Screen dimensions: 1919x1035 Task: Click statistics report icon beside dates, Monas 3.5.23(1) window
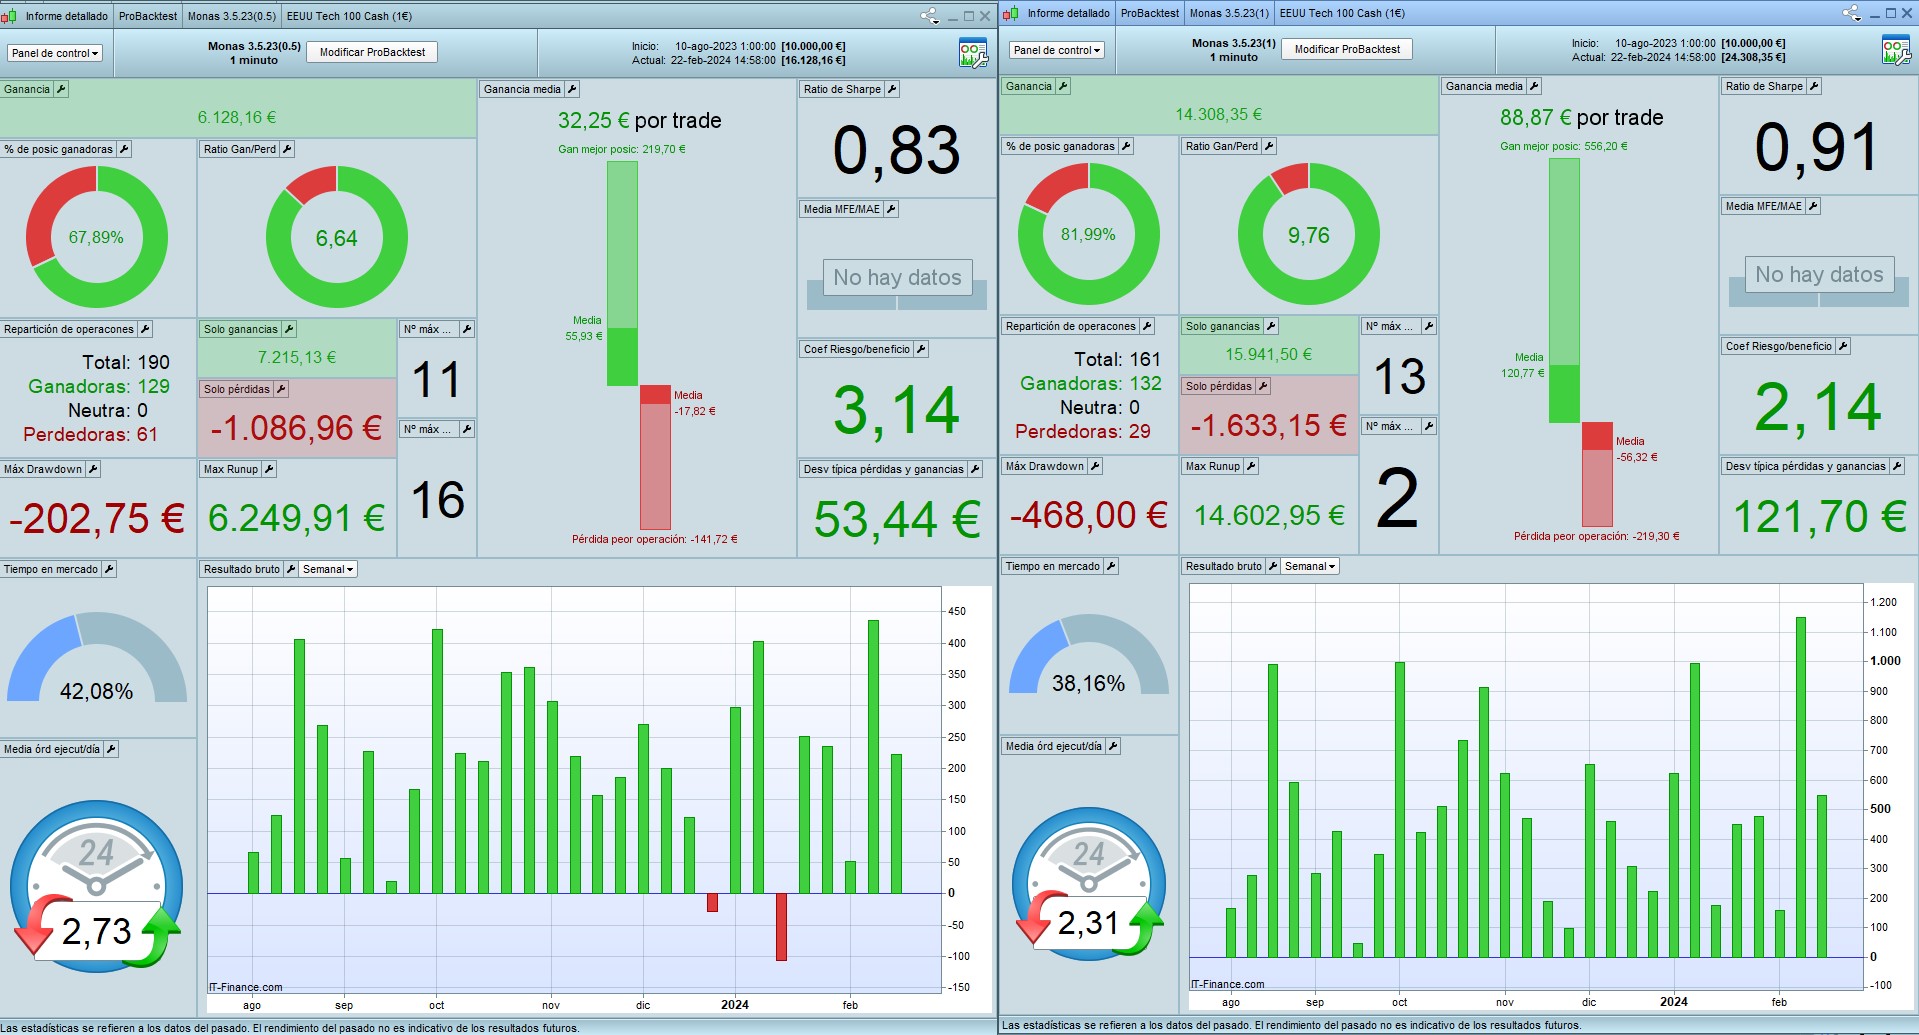pyautogui.click(x=1896, y=50)
